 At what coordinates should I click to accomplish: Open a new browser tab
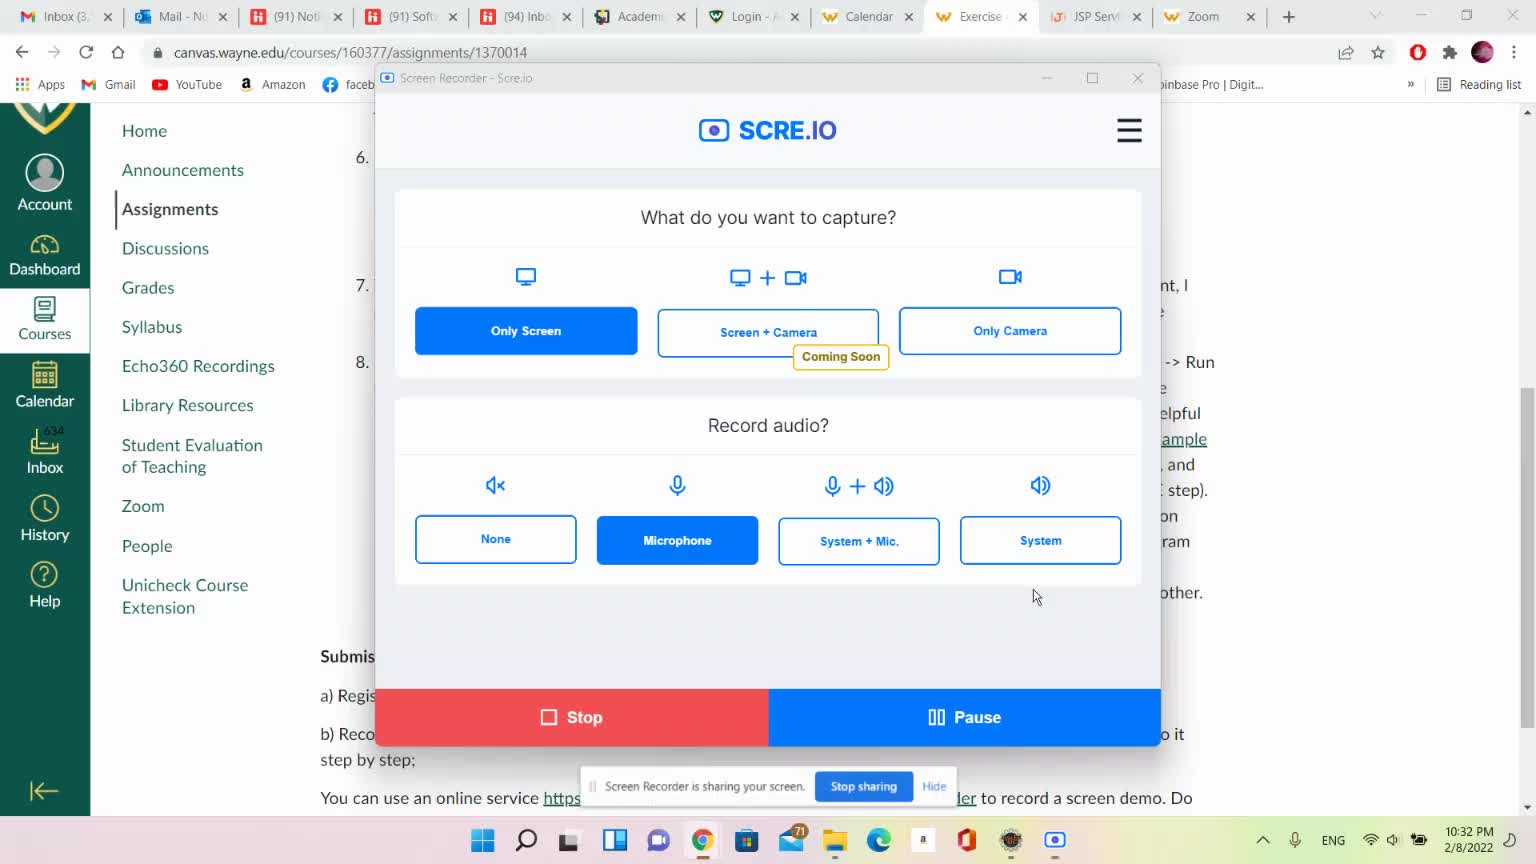[x=1289, y=17]
